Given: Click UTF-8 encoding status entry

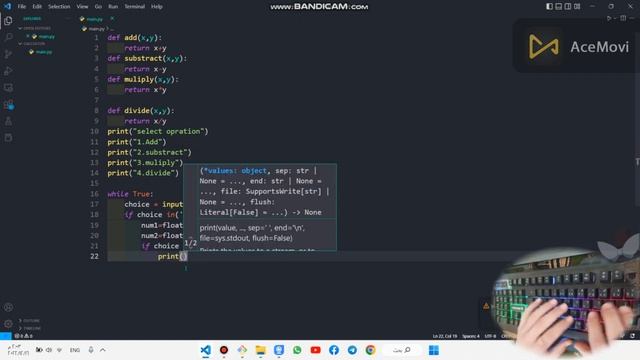Looking at the screenshot, I should point(490,336).
